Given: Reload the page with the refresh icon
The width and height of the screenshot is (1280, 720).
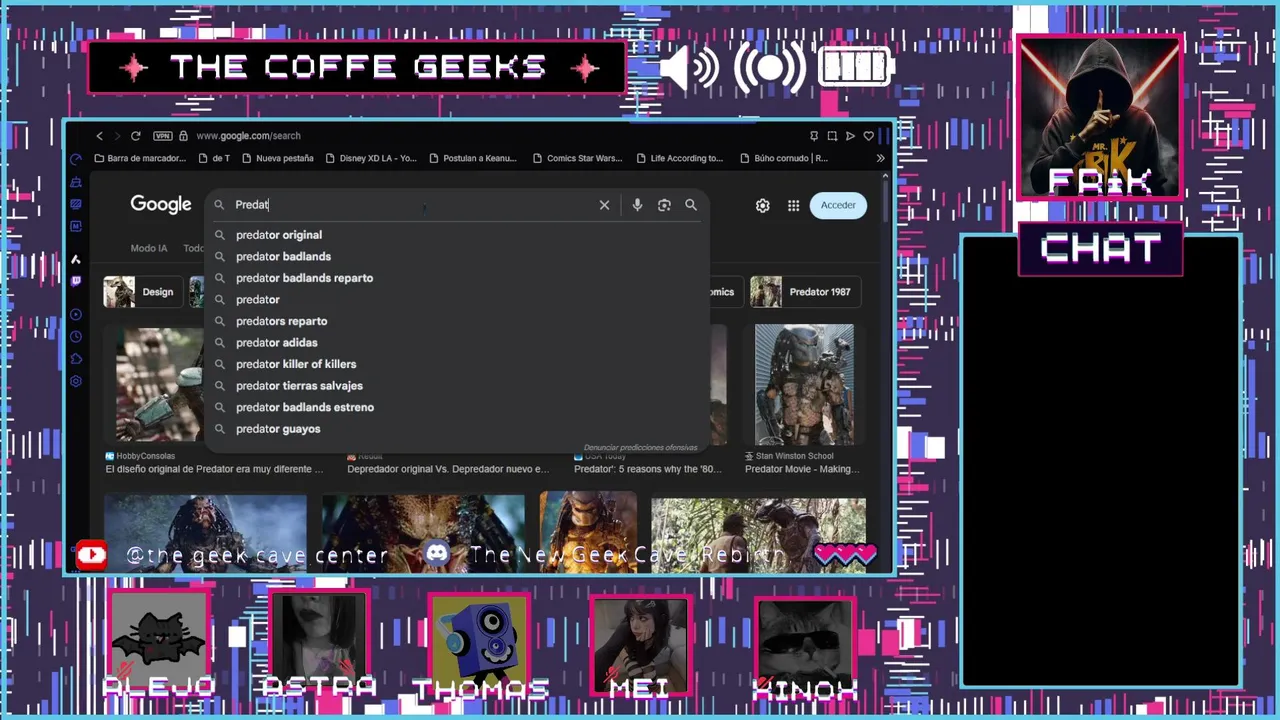Looking at the screenshot, I should pos(136,136).
